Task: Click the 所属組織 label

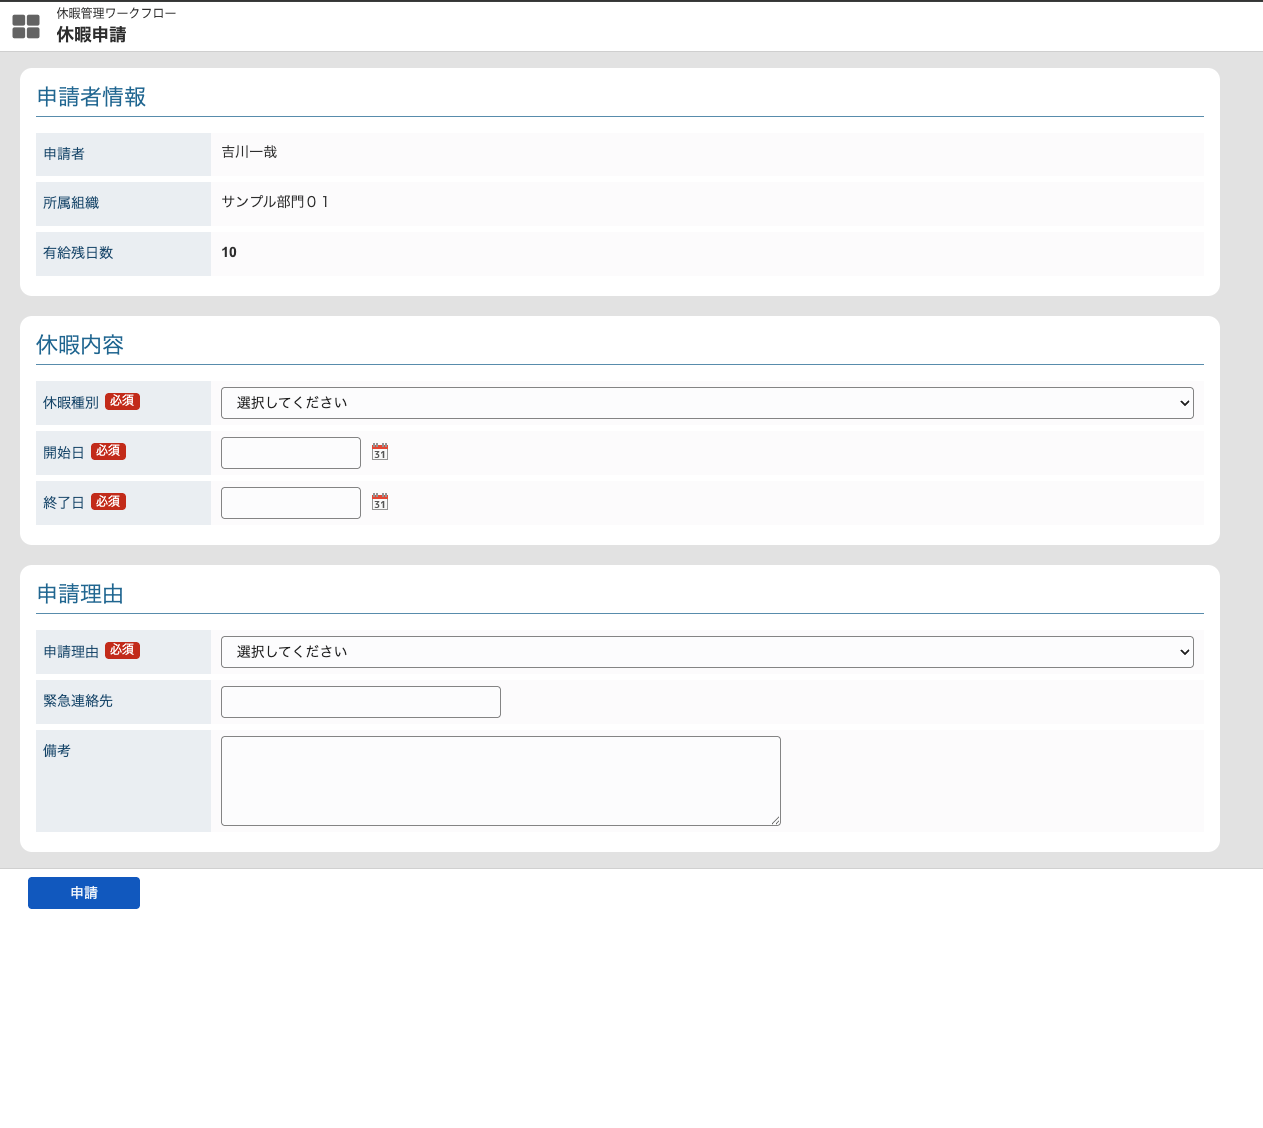Action: (71, 203)
